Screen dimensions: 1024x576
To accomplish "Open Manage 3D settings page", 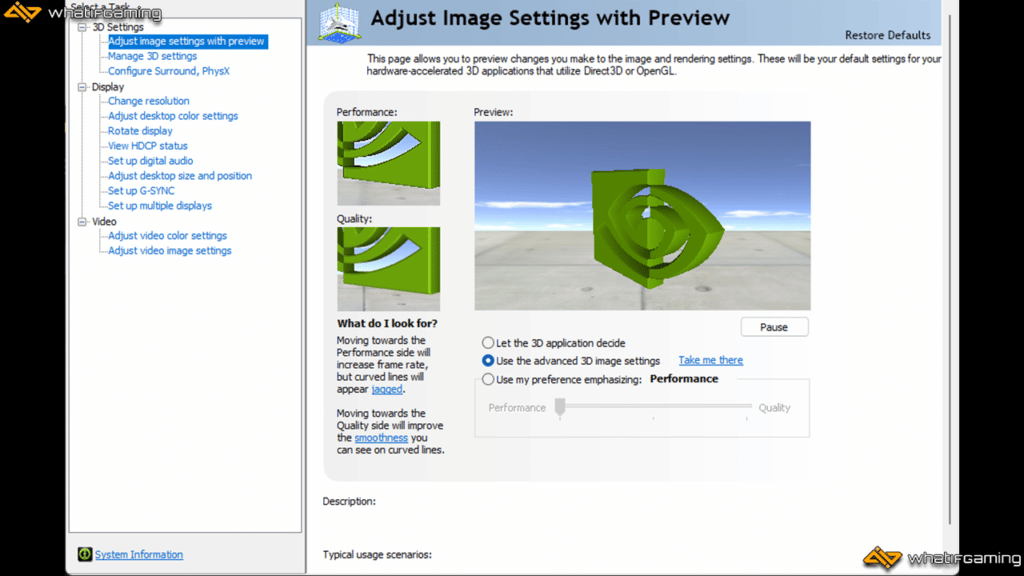I will tap(152, 56).
